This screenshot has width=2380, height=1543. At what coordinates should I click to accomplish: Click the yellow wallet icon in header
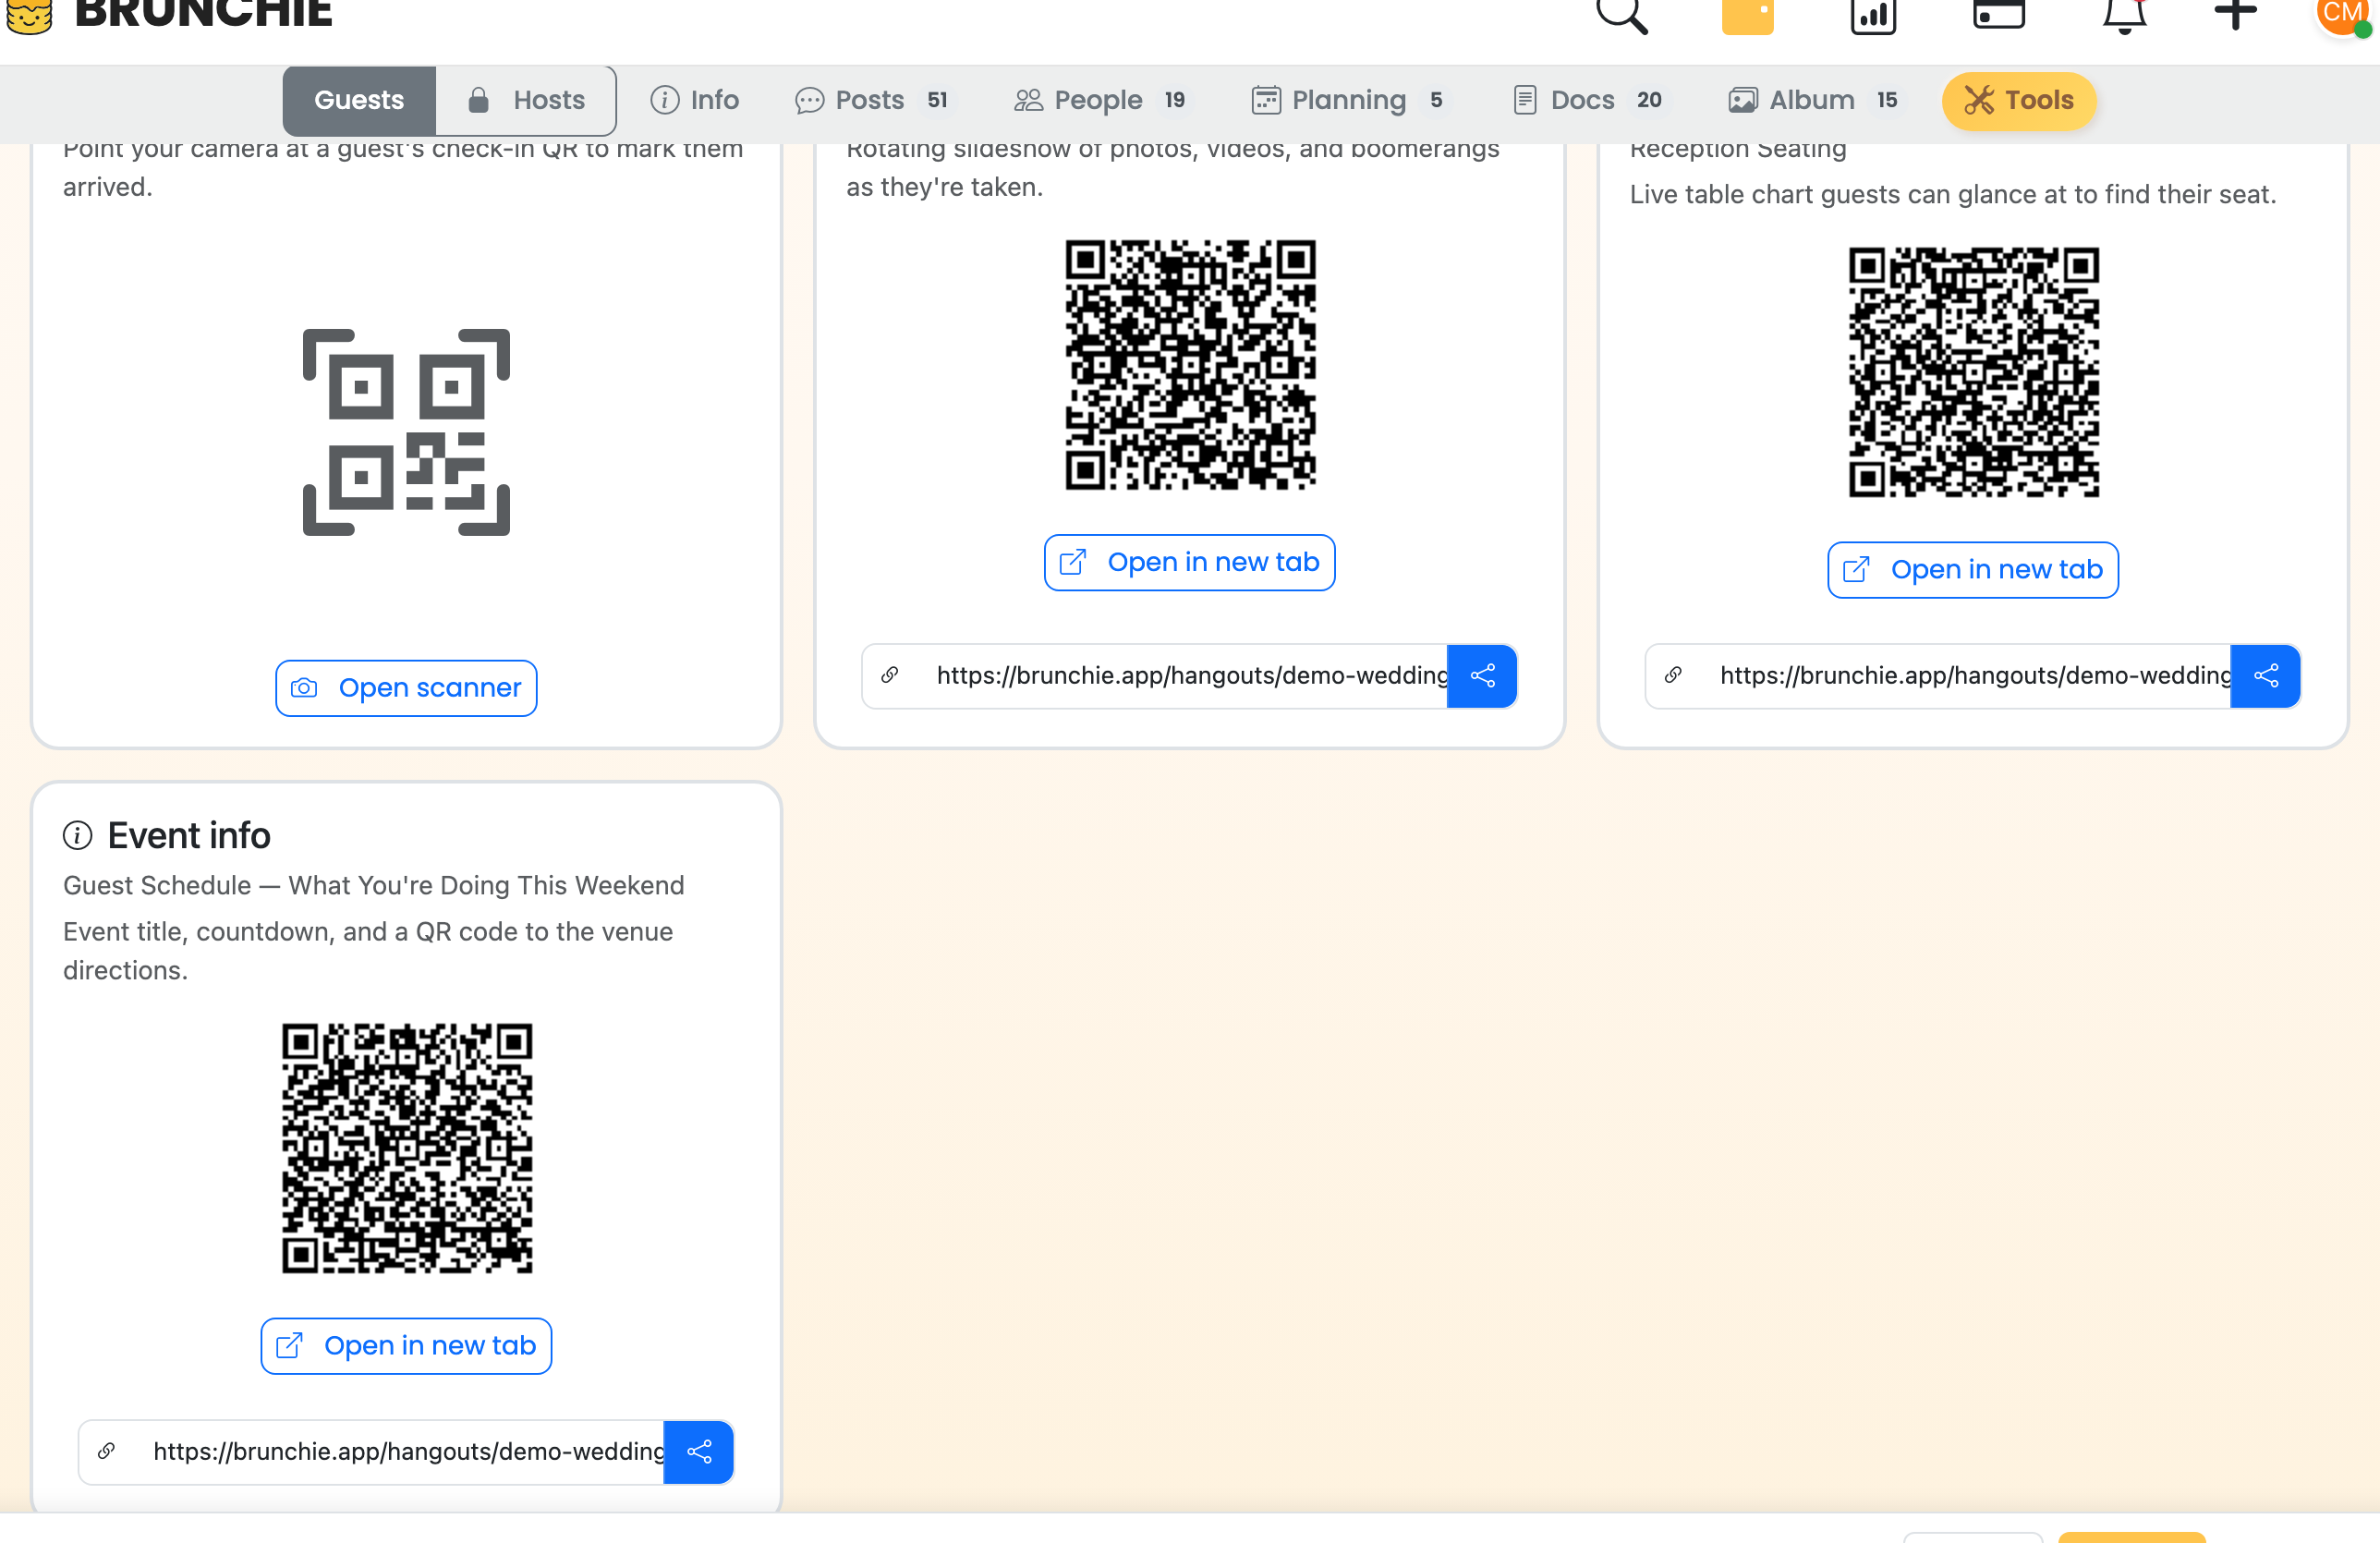click(1747, 16)
